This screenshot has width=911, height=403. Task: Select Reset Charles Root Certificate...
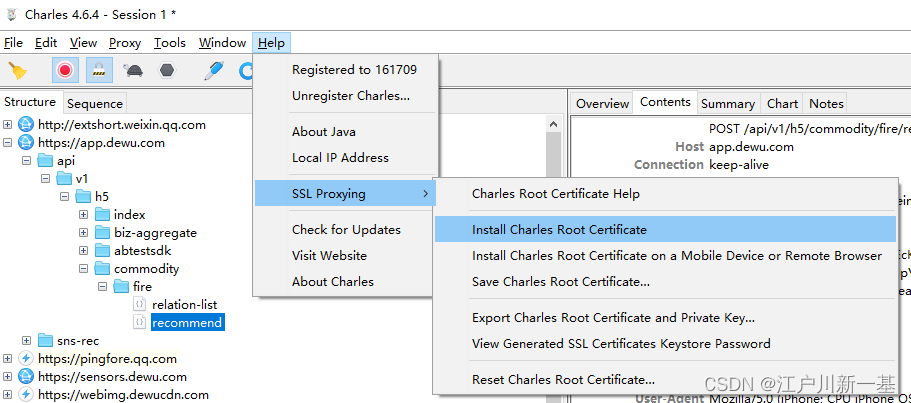coord(665,380)
